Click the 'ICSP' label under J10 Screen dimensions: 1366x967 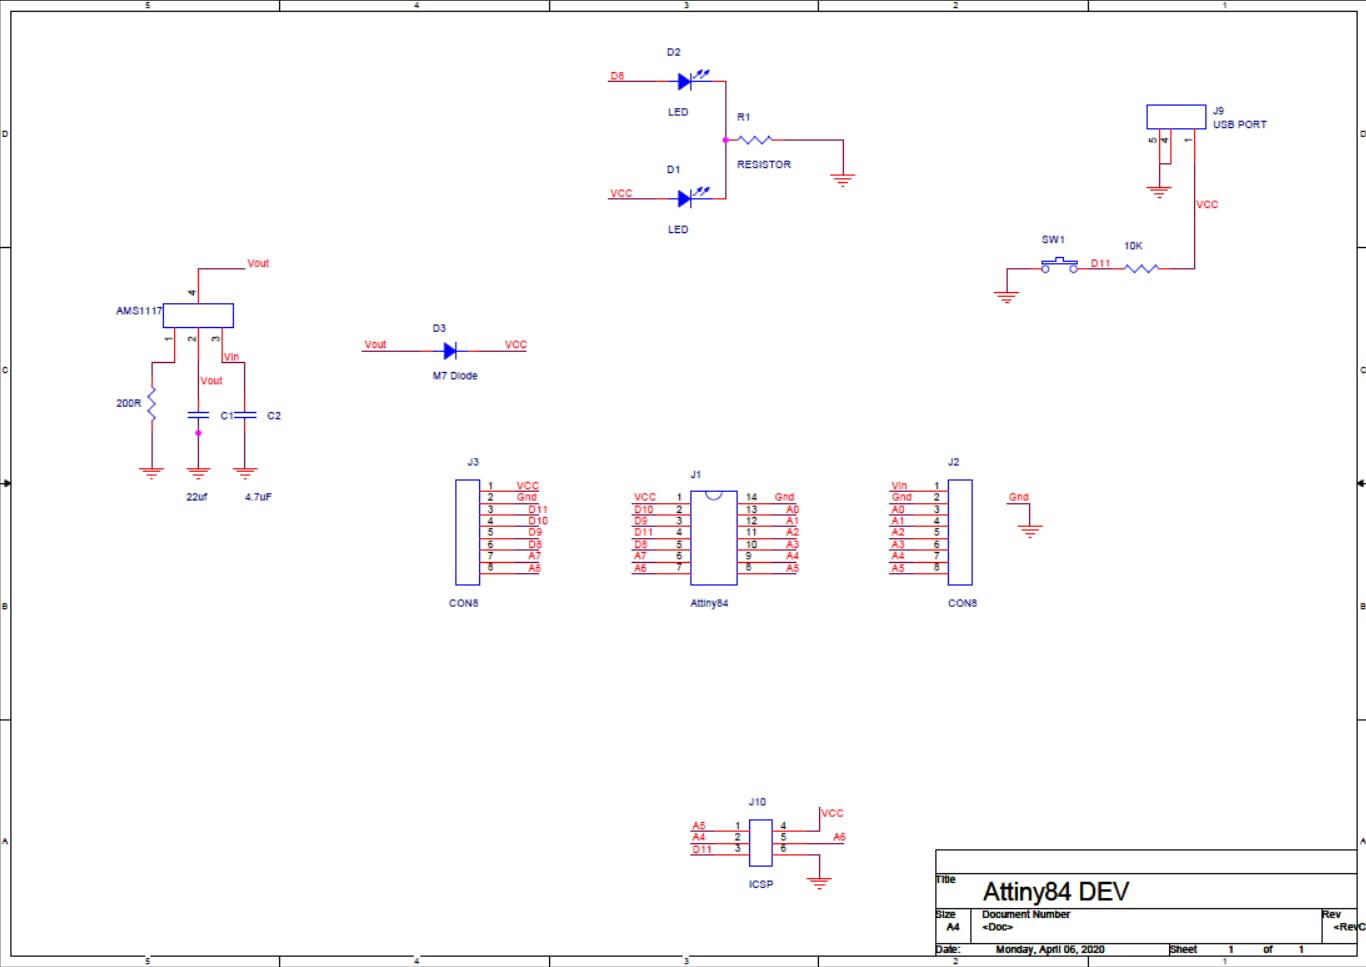pos(761,885)
